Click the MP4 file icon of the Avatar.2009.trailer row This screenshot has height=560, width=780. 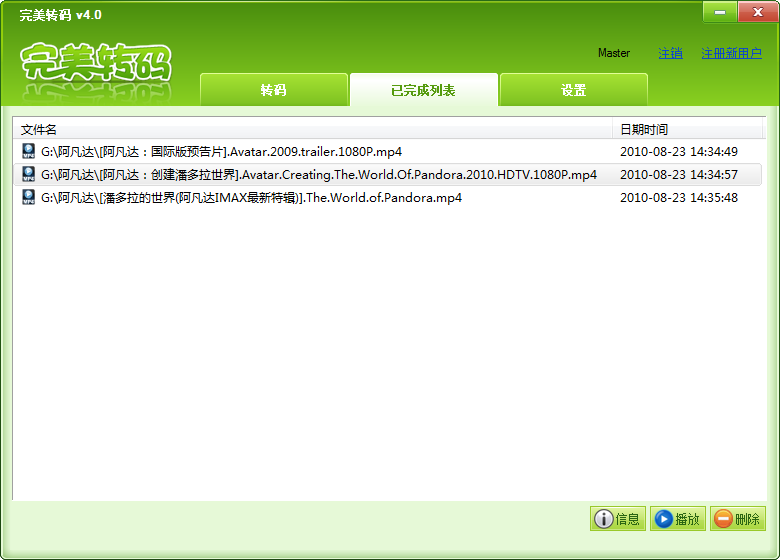click(28, 151)
